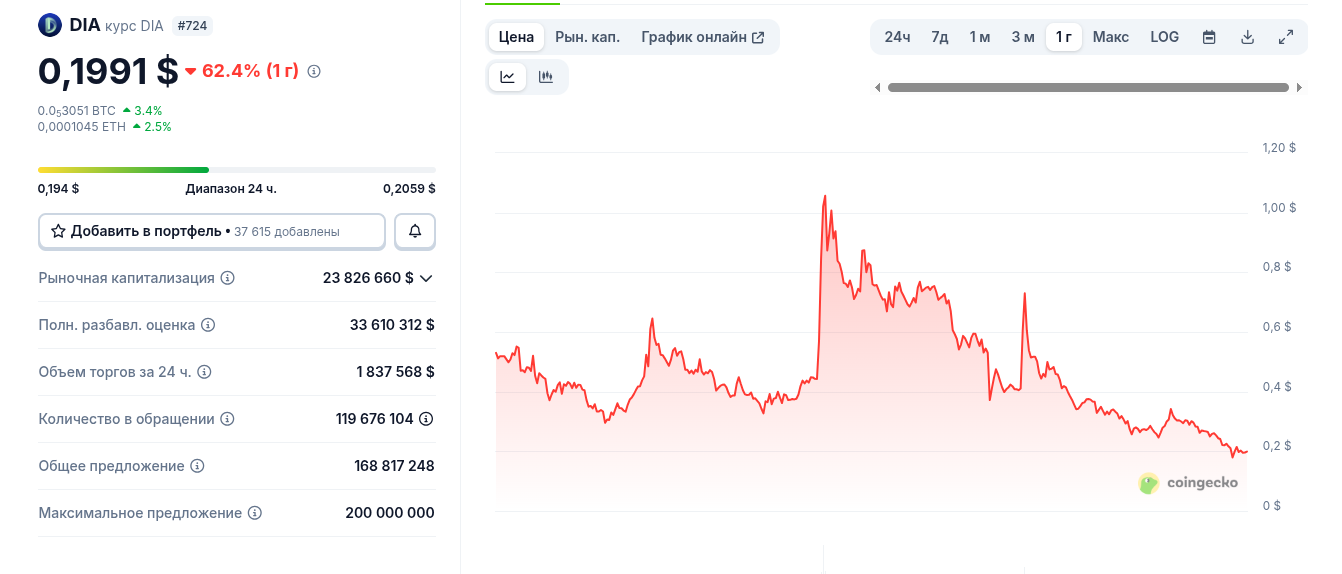
Task: Toggle the LOG scale option
Action: (x=1164, y=37)
